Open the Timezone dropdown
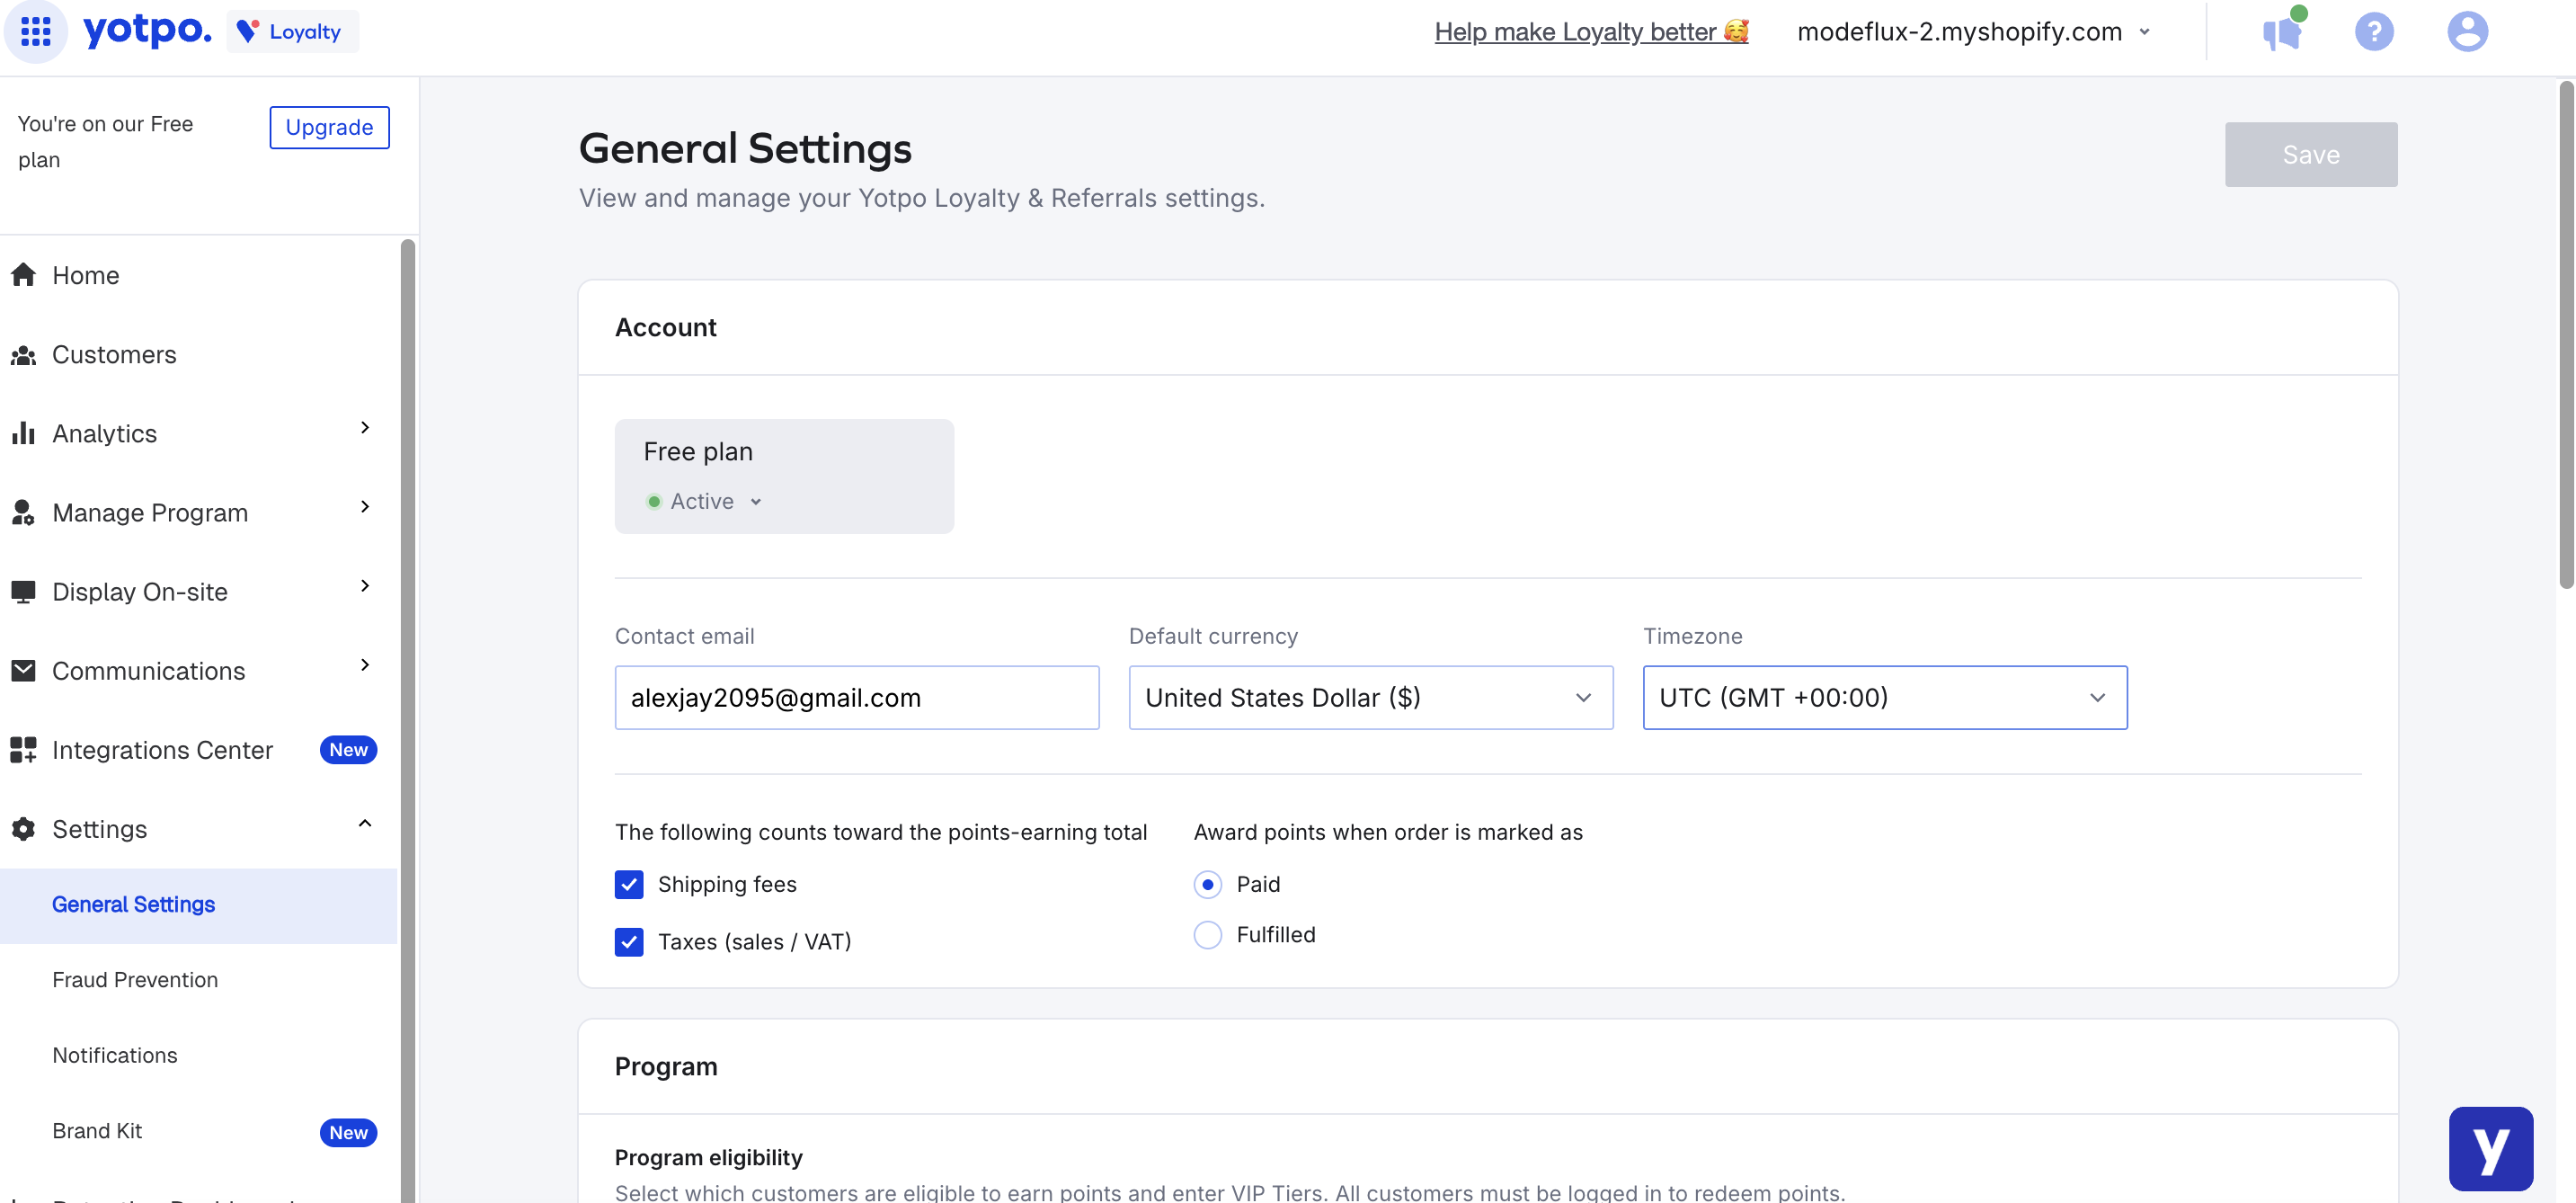 (1884, 698)
